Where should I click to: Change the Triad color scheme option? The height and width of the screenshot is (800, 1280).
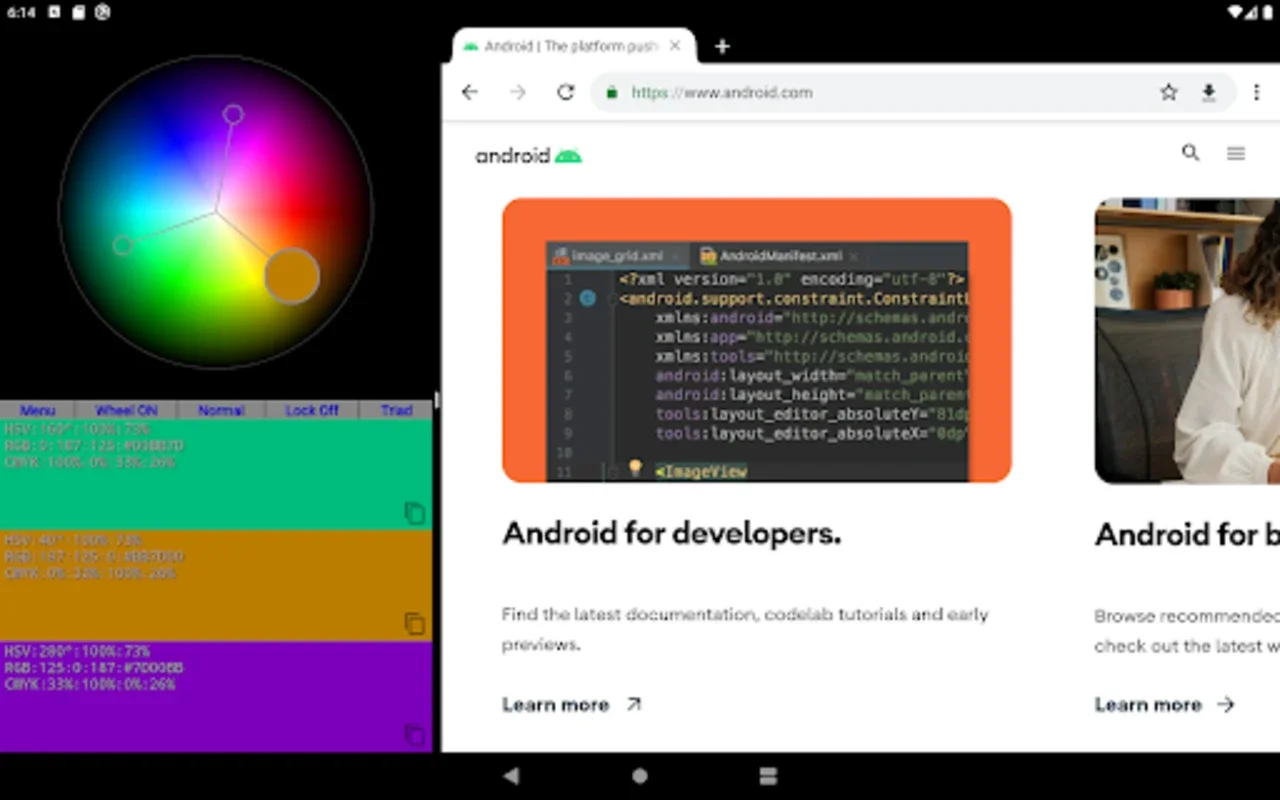396,410
